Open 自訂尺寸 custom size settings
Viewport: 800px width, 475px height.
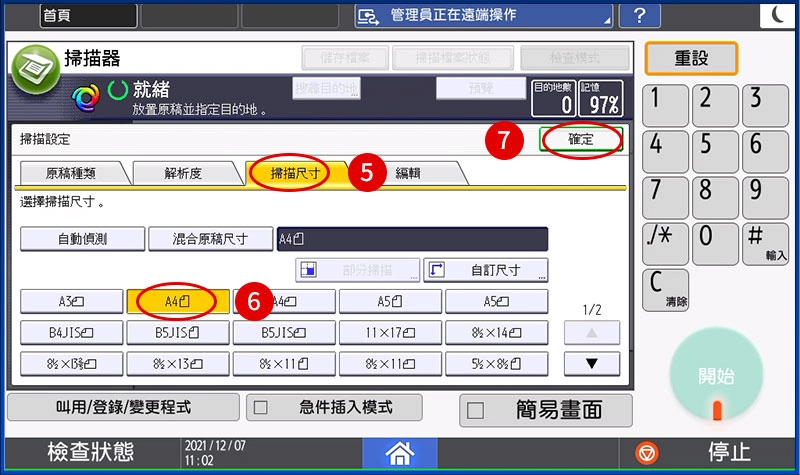pyautogui.click(x=486, y=270)
